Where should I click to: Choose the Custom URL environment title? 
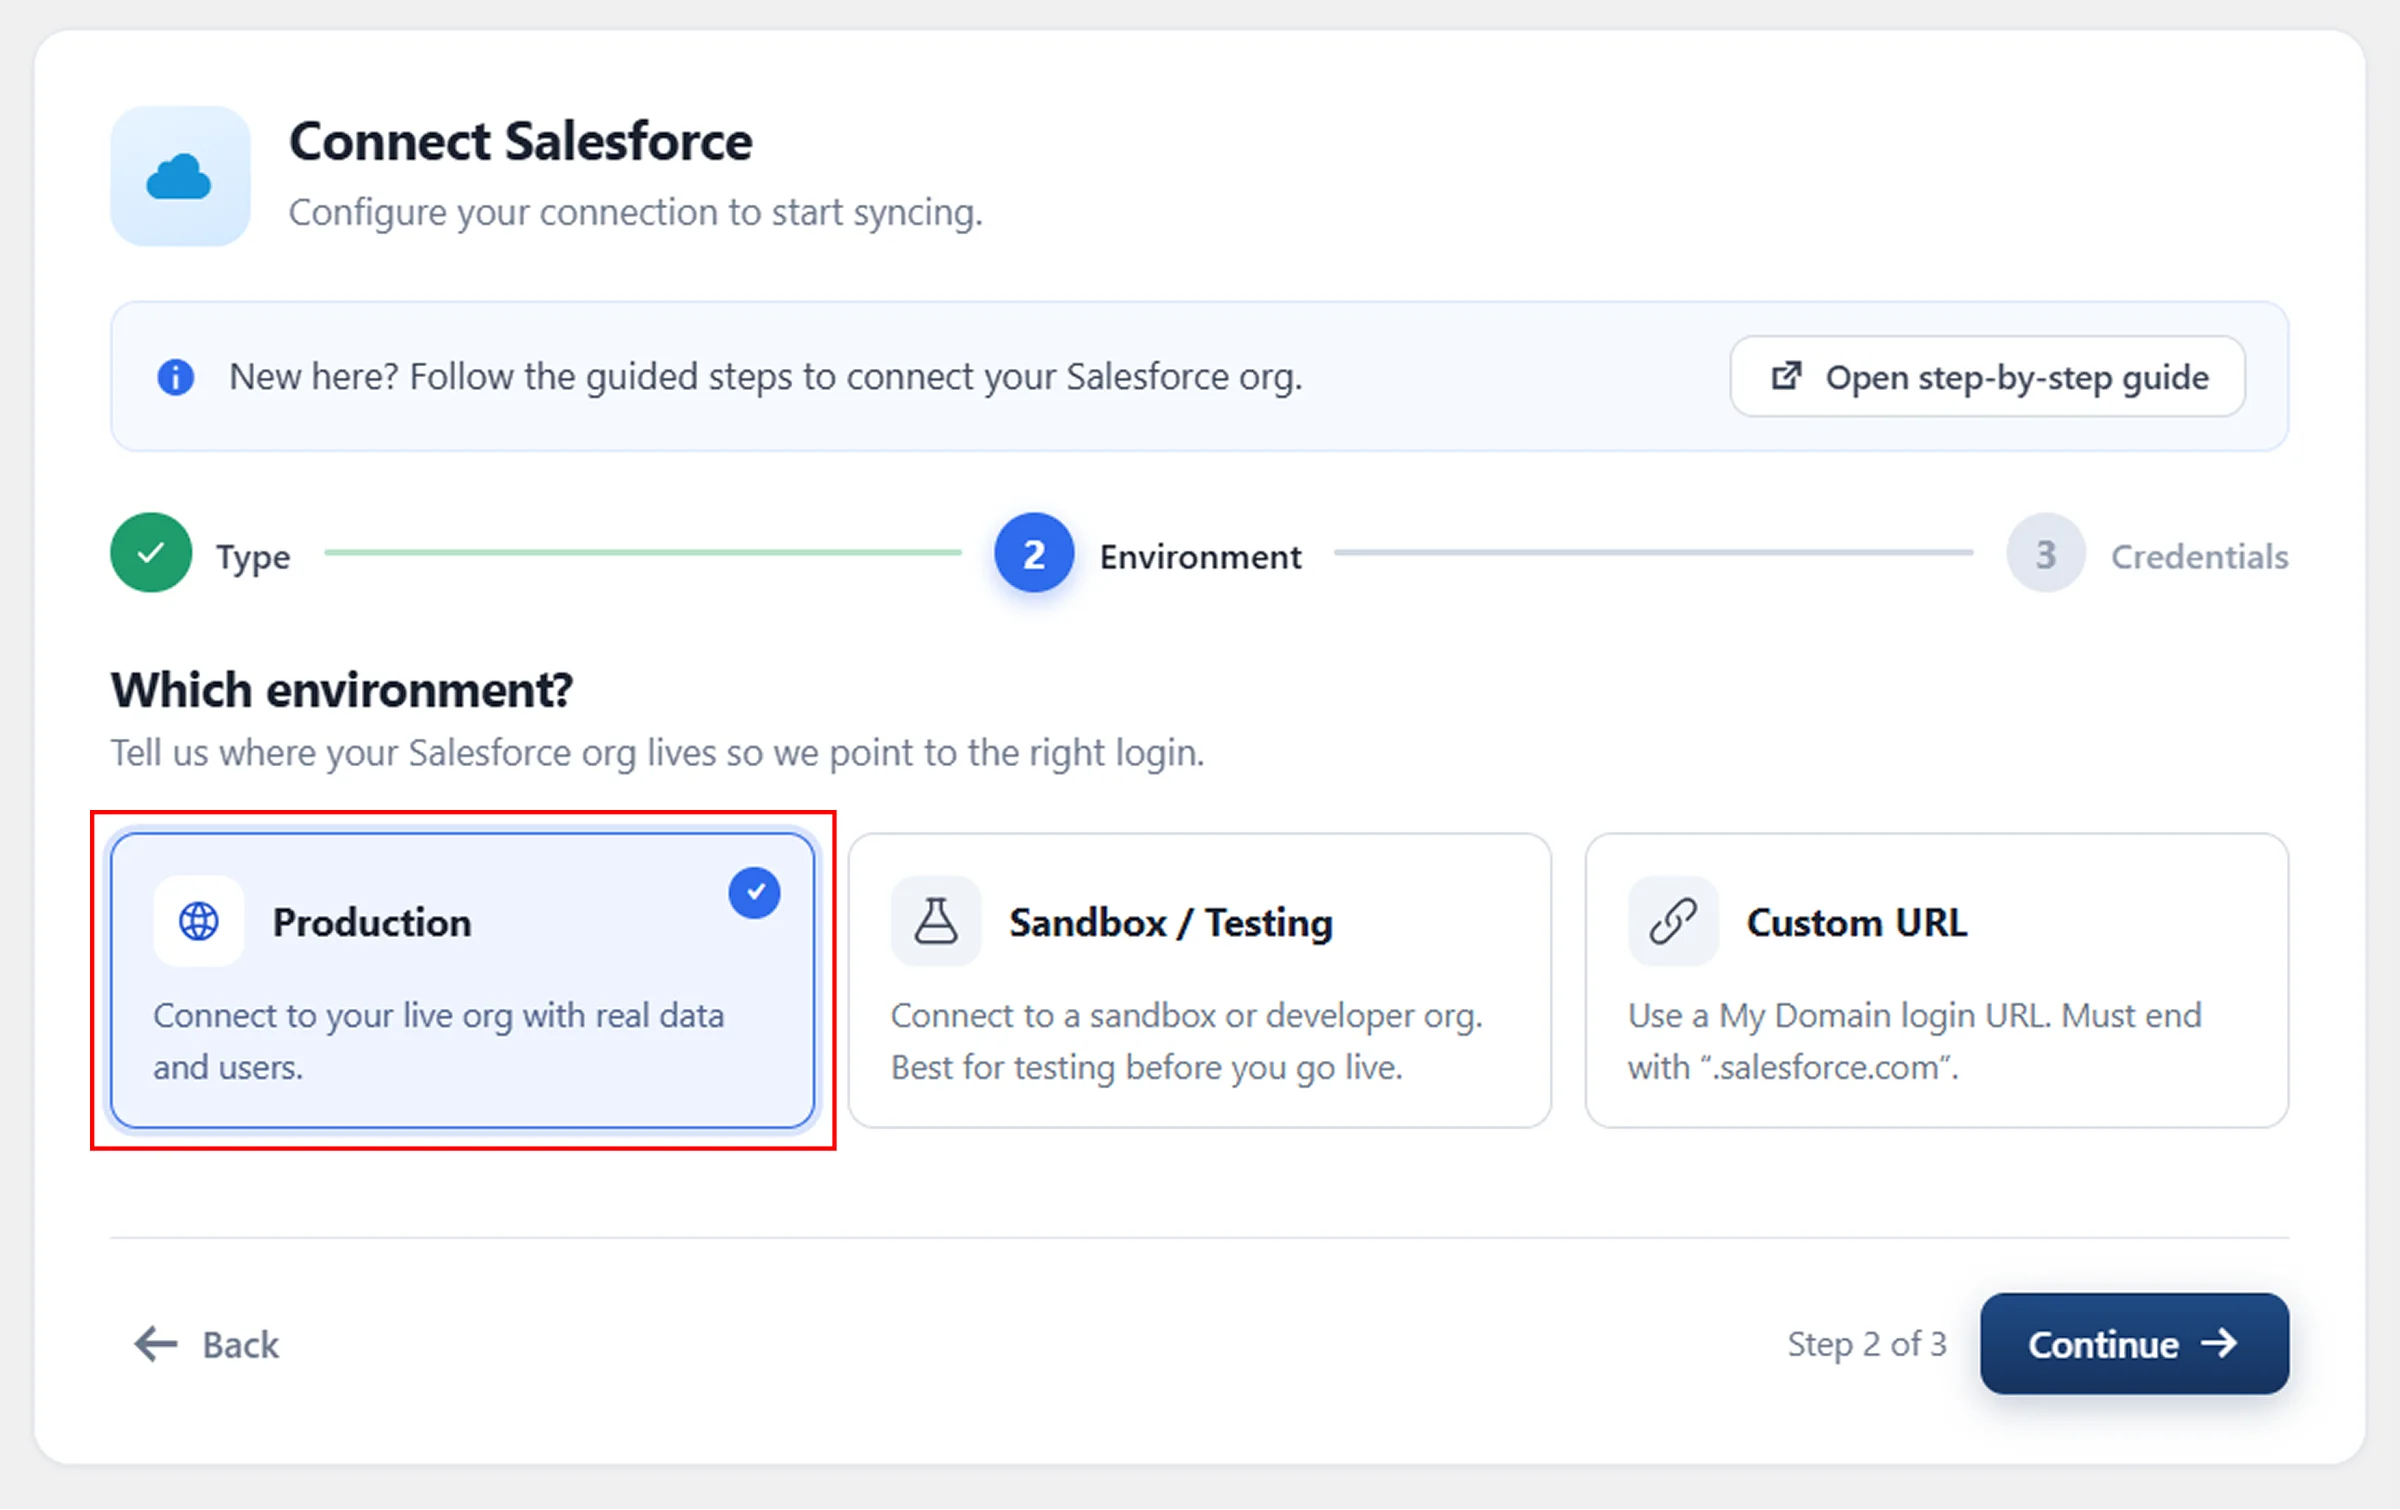point(1857,922)
